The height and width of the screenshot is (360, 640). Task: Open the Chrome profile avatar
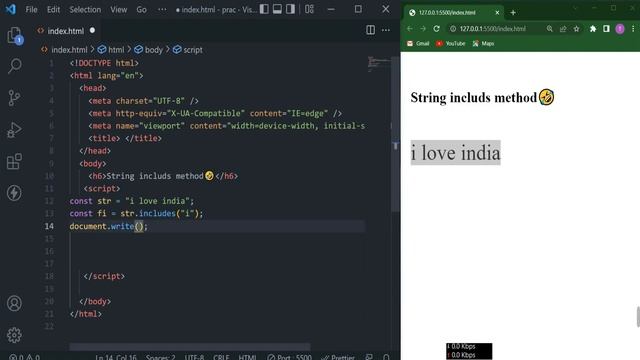pos(620,29)
